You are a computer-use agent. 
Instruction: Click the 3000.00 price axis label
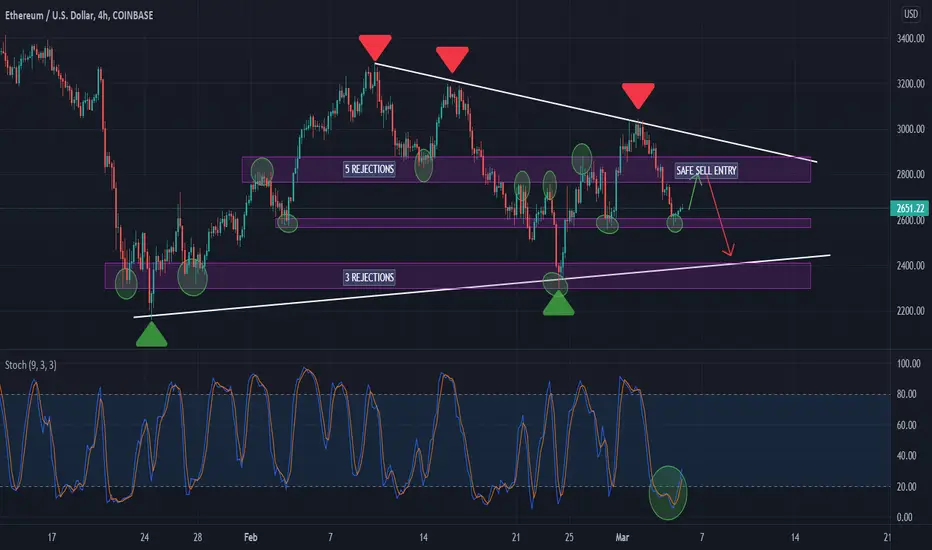coord(911,130)
